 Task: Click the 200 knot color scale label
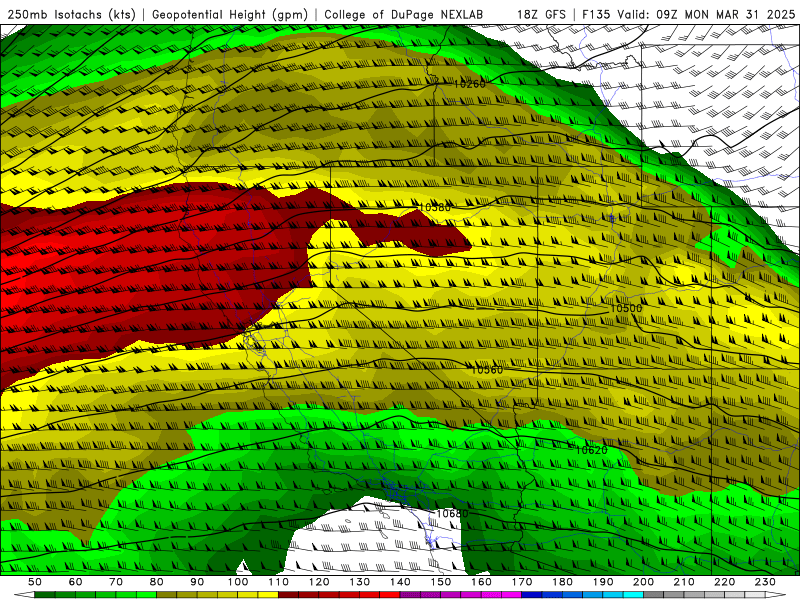643,582
